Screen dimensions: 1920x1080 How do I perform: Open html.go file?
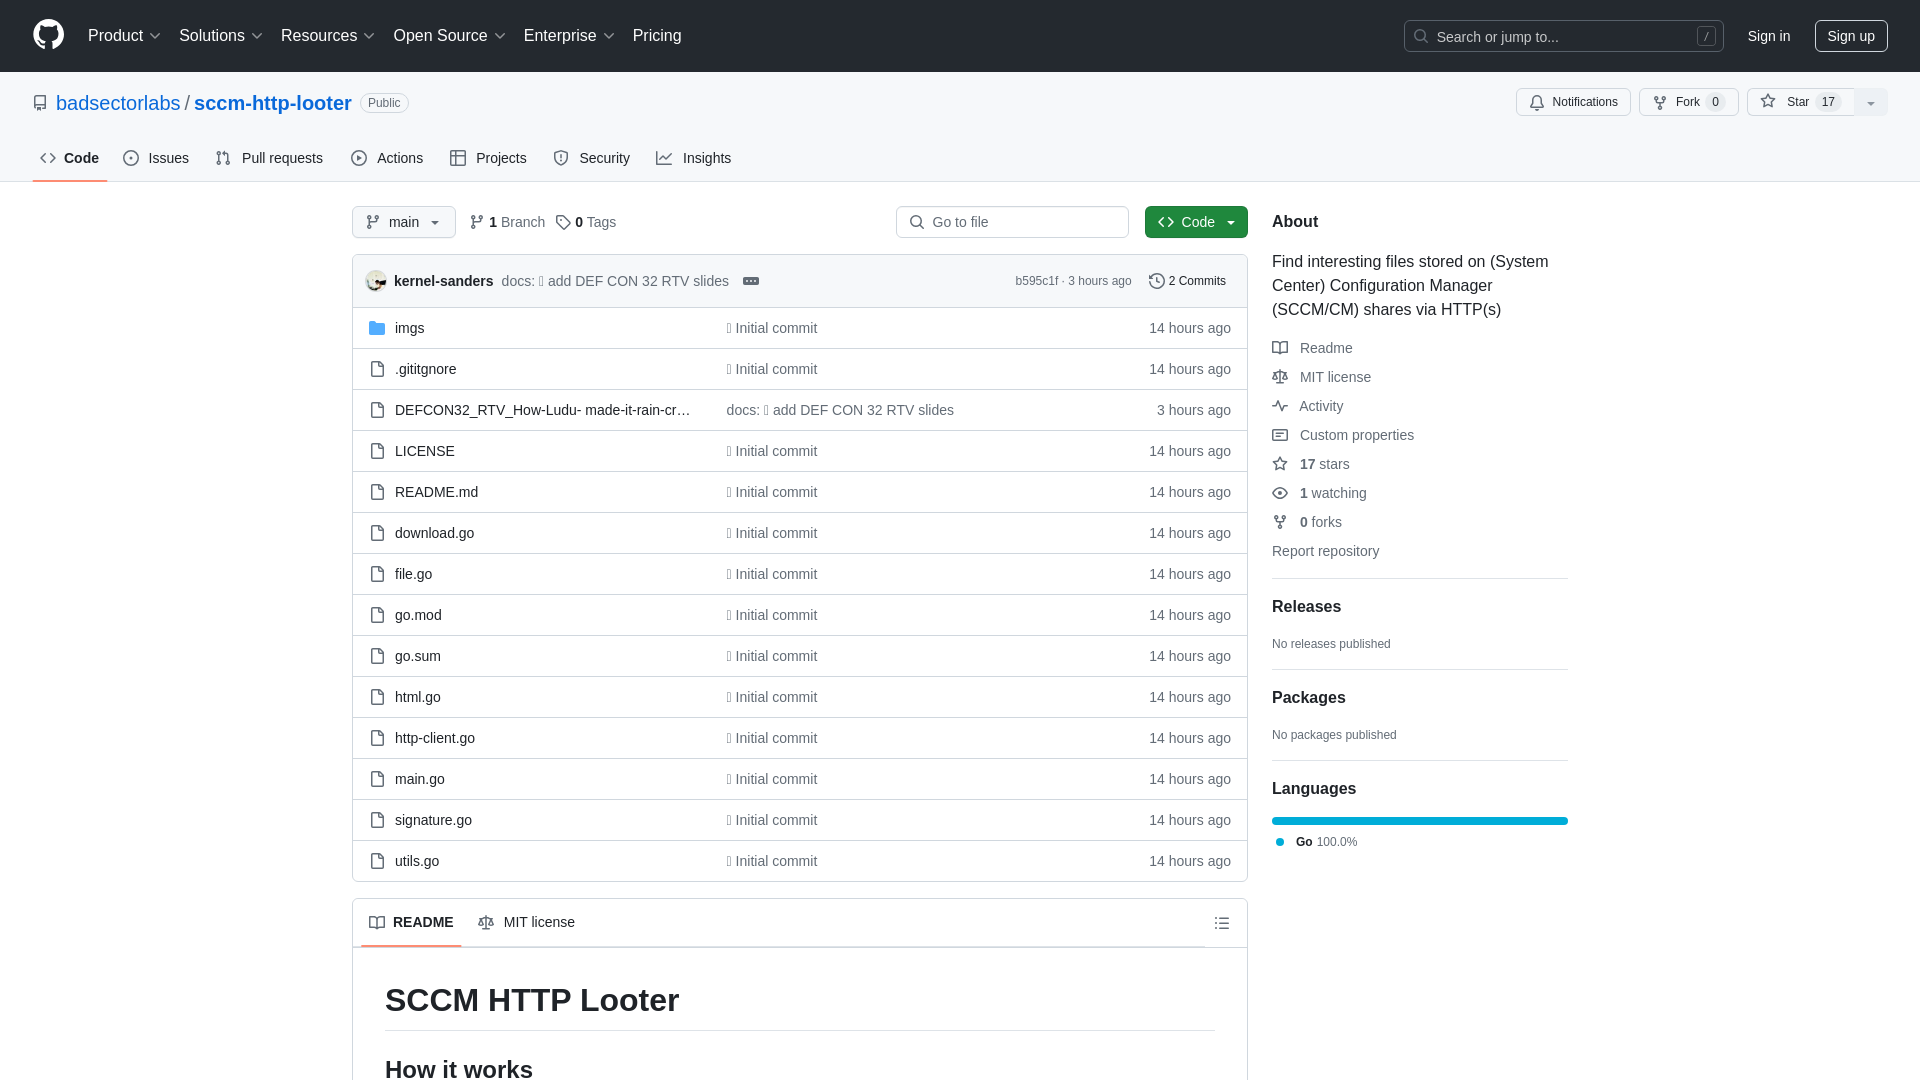click(x=417, y=697)
